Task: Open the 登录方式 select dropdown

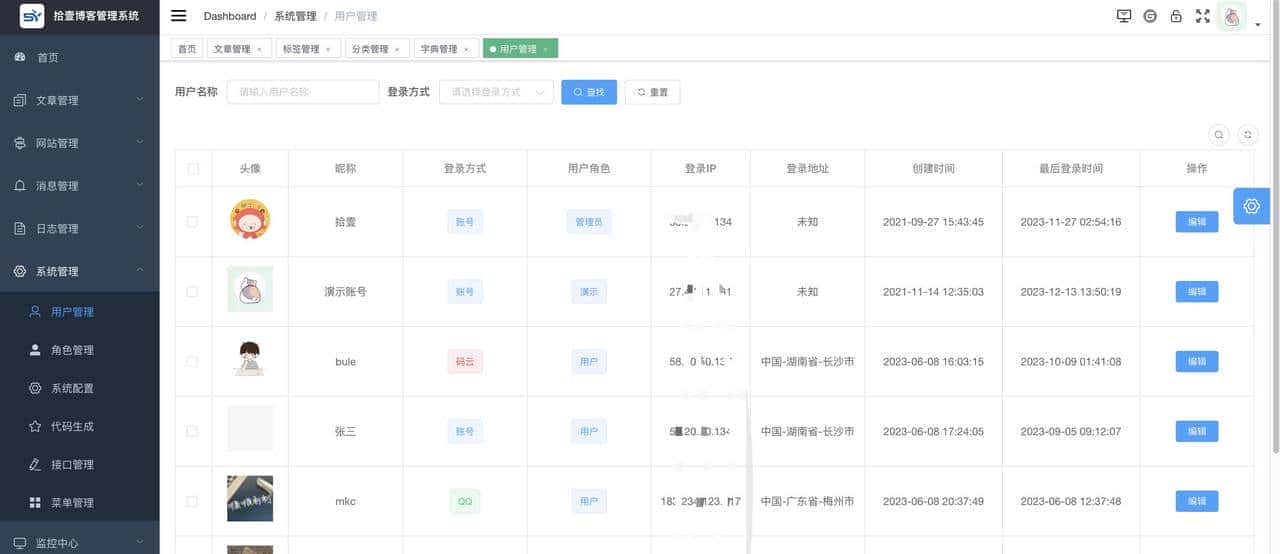Action: [x=496, y=91]
